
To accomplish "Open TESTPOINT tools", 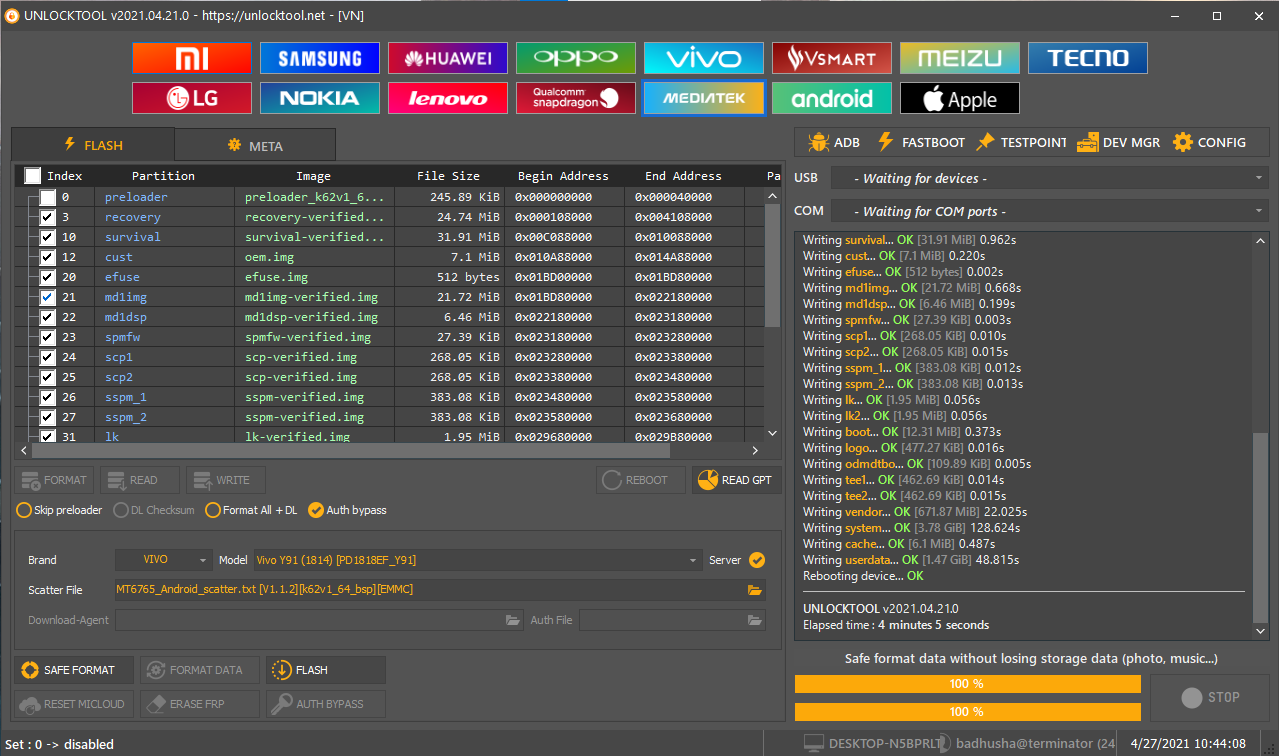I will 1021,142.
